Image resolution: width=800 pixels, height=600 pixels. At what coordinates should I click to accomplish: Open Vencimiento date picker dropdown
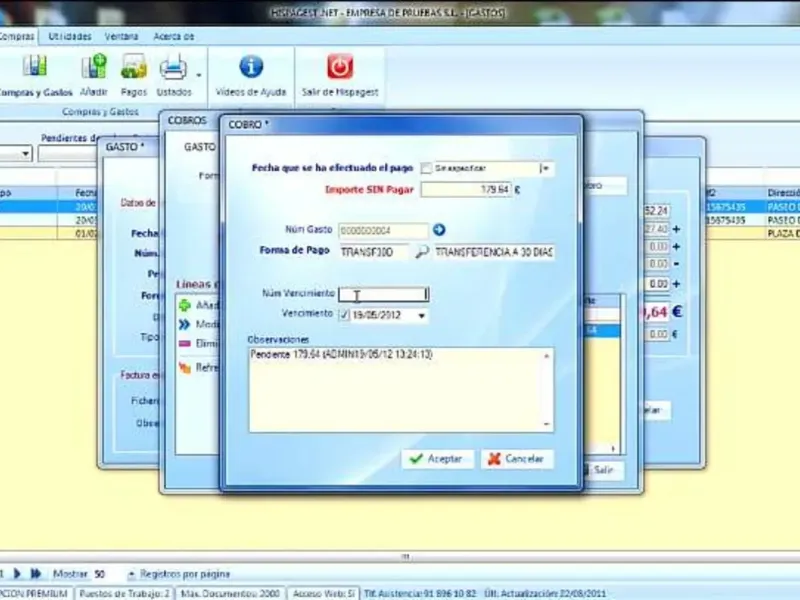tap(421, 316)
